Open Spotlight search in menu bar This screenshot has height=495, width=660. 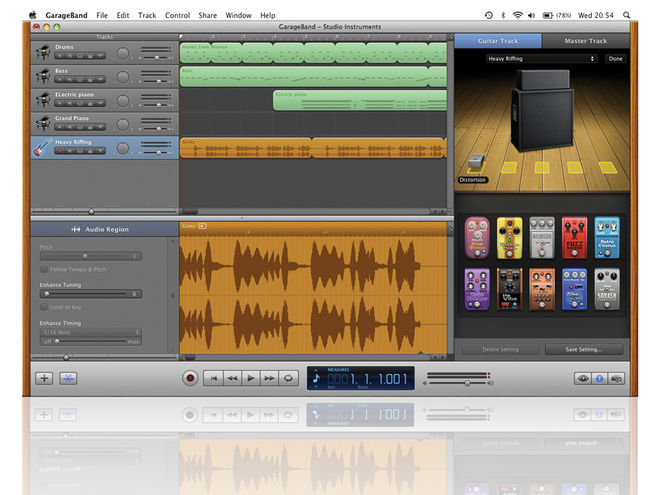(x=627, y=15)
